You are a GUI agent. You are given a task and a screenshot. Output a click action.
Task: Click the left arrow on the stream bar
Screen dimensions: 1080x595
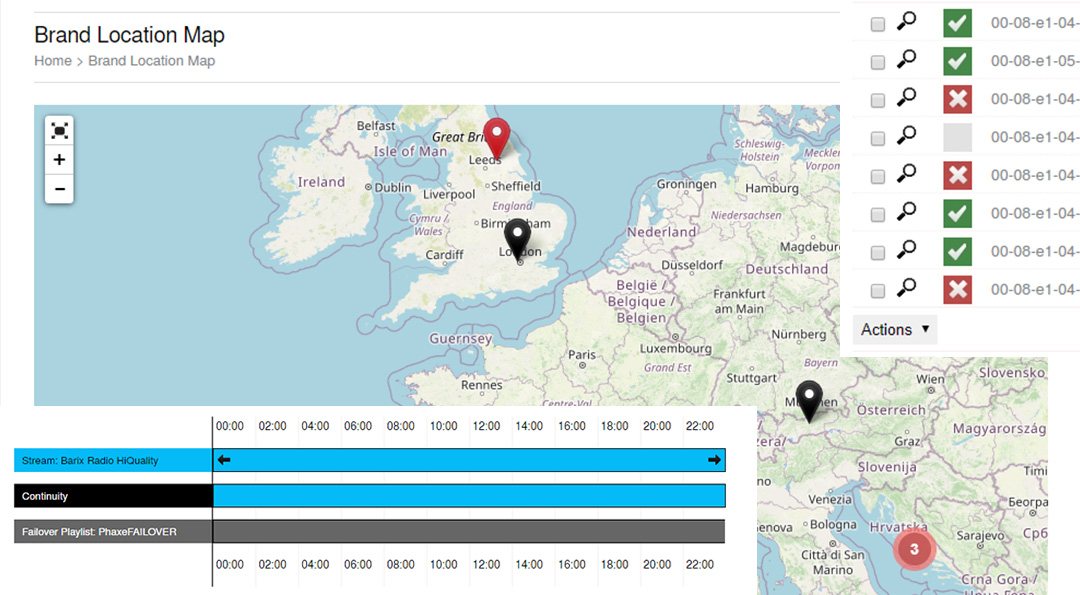pos(225,460)
